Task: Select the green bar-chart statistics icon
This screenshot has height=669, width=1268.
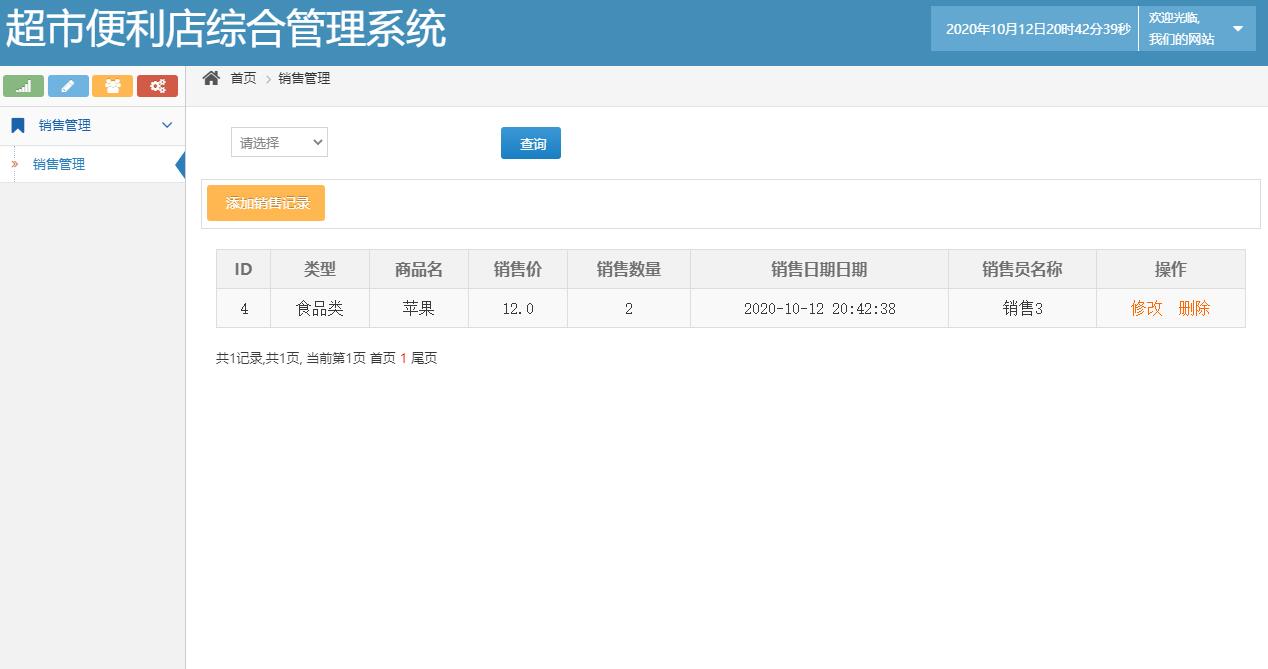Action: (x=23, y=86)
